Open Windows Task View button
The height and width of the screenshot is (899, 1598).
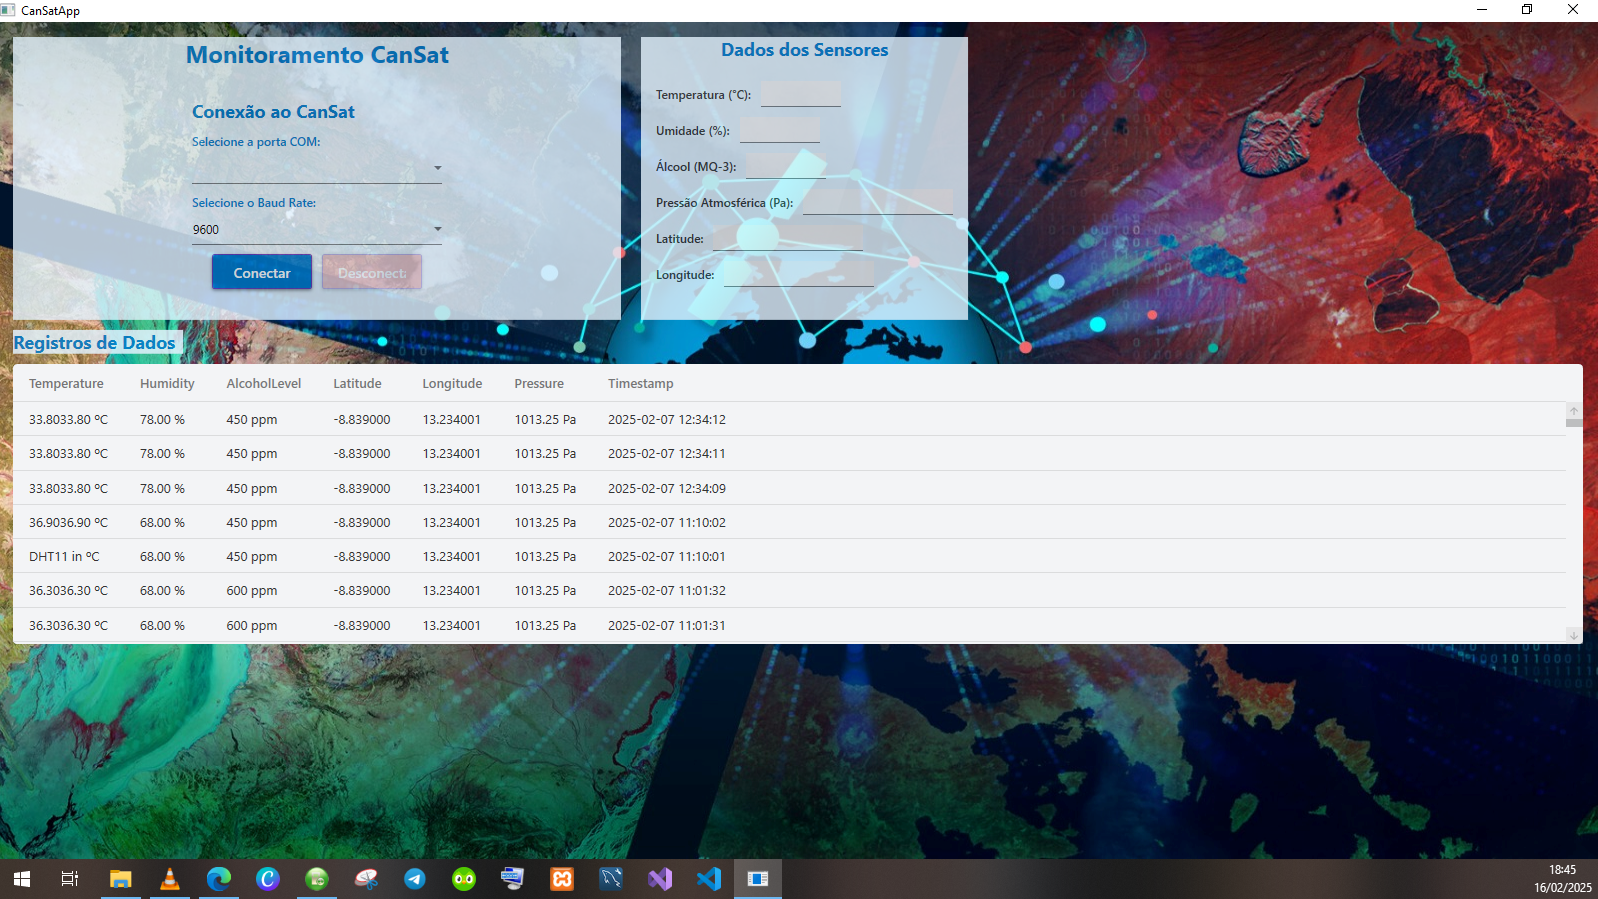70,879
